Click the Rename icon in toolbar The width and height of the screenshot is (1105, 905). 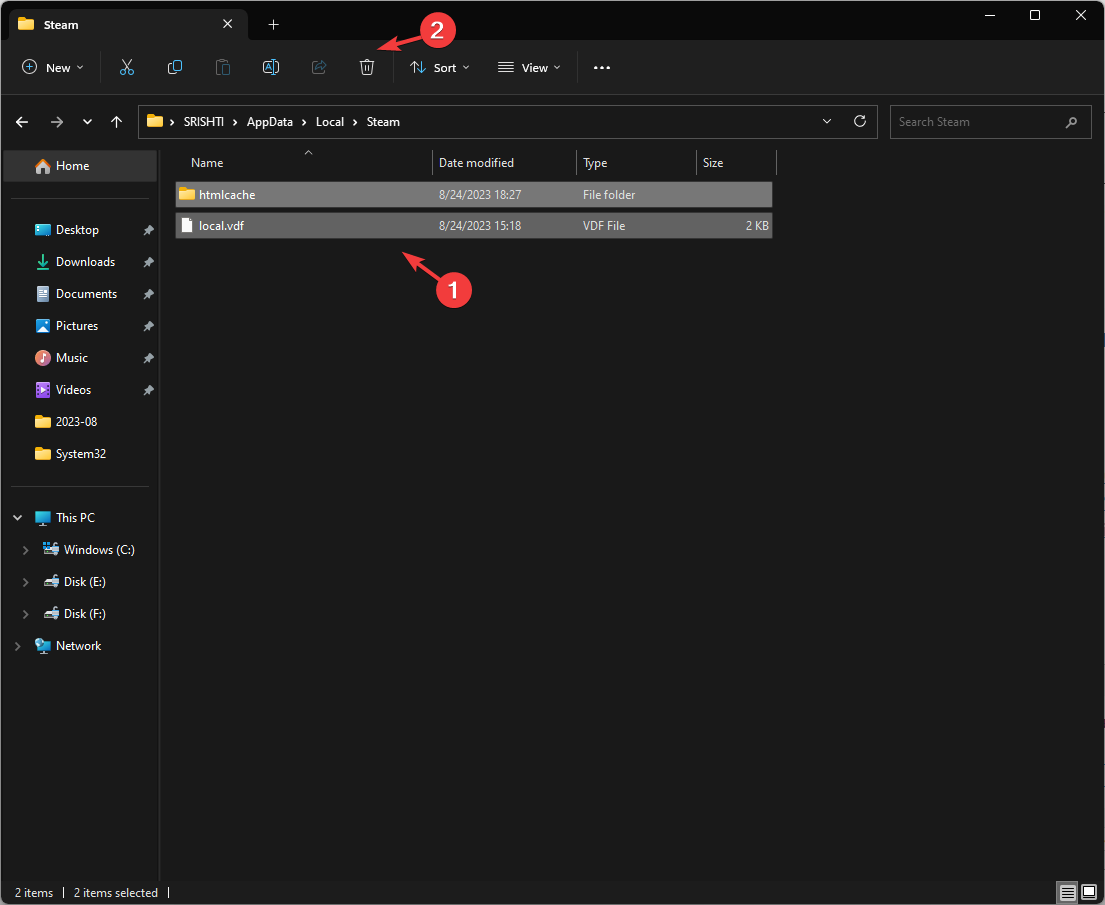click(x=270, y=67)
